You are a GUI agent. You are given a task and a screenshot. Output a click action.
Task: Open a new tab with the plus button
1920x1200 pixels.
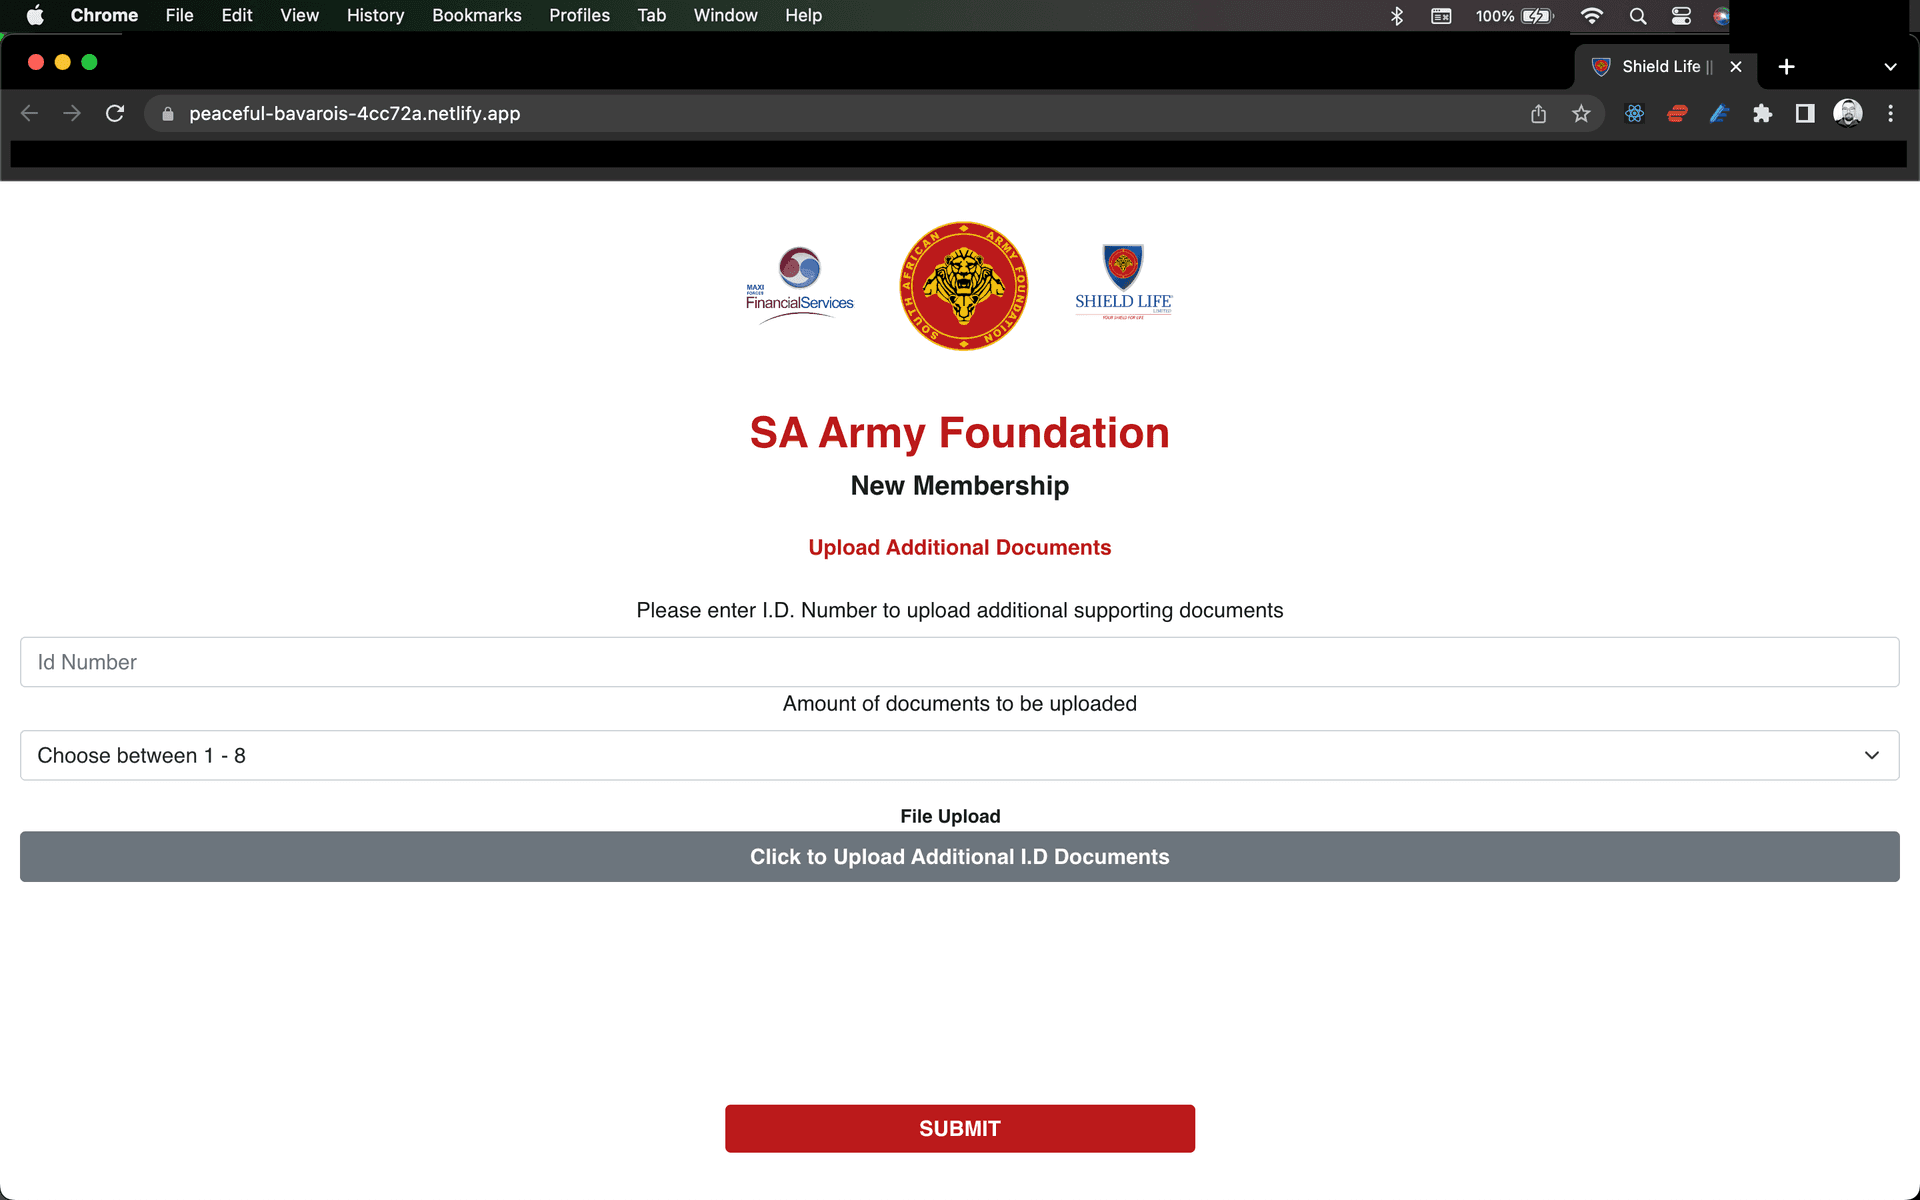(1786, 67)
